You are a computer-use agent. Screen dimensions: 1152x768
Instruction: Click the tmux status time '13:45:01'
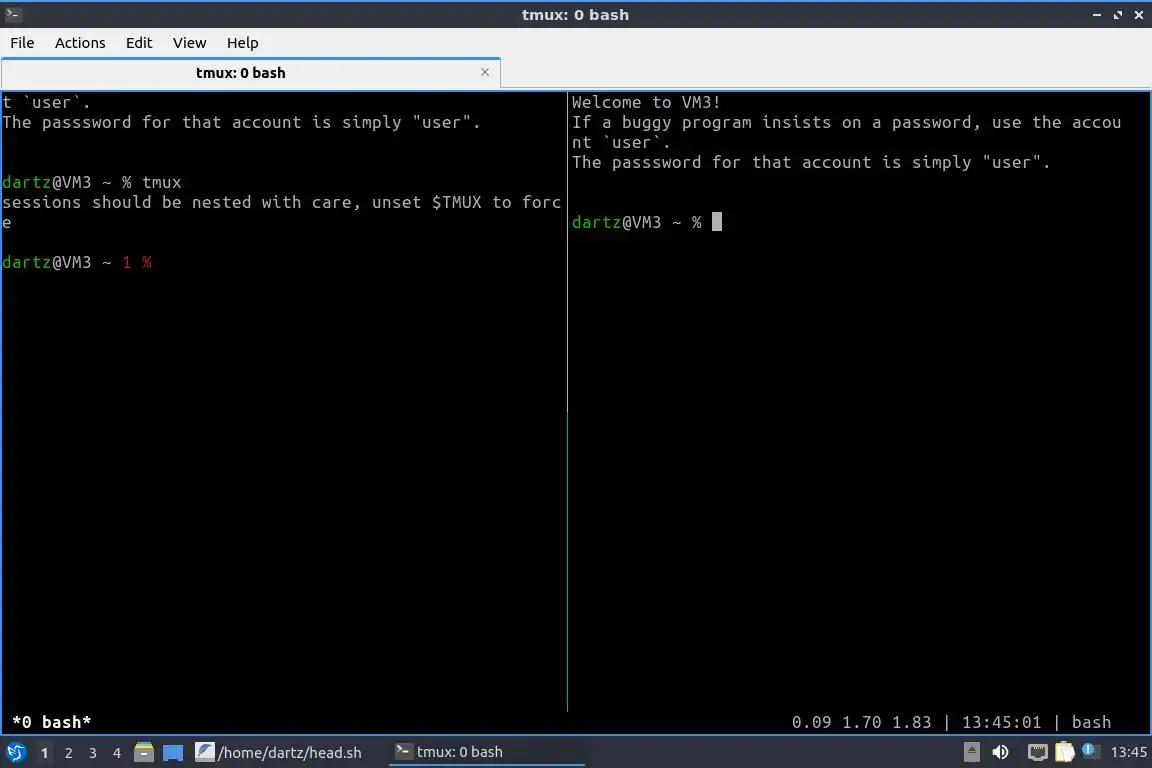click(x=1001, y=722)
